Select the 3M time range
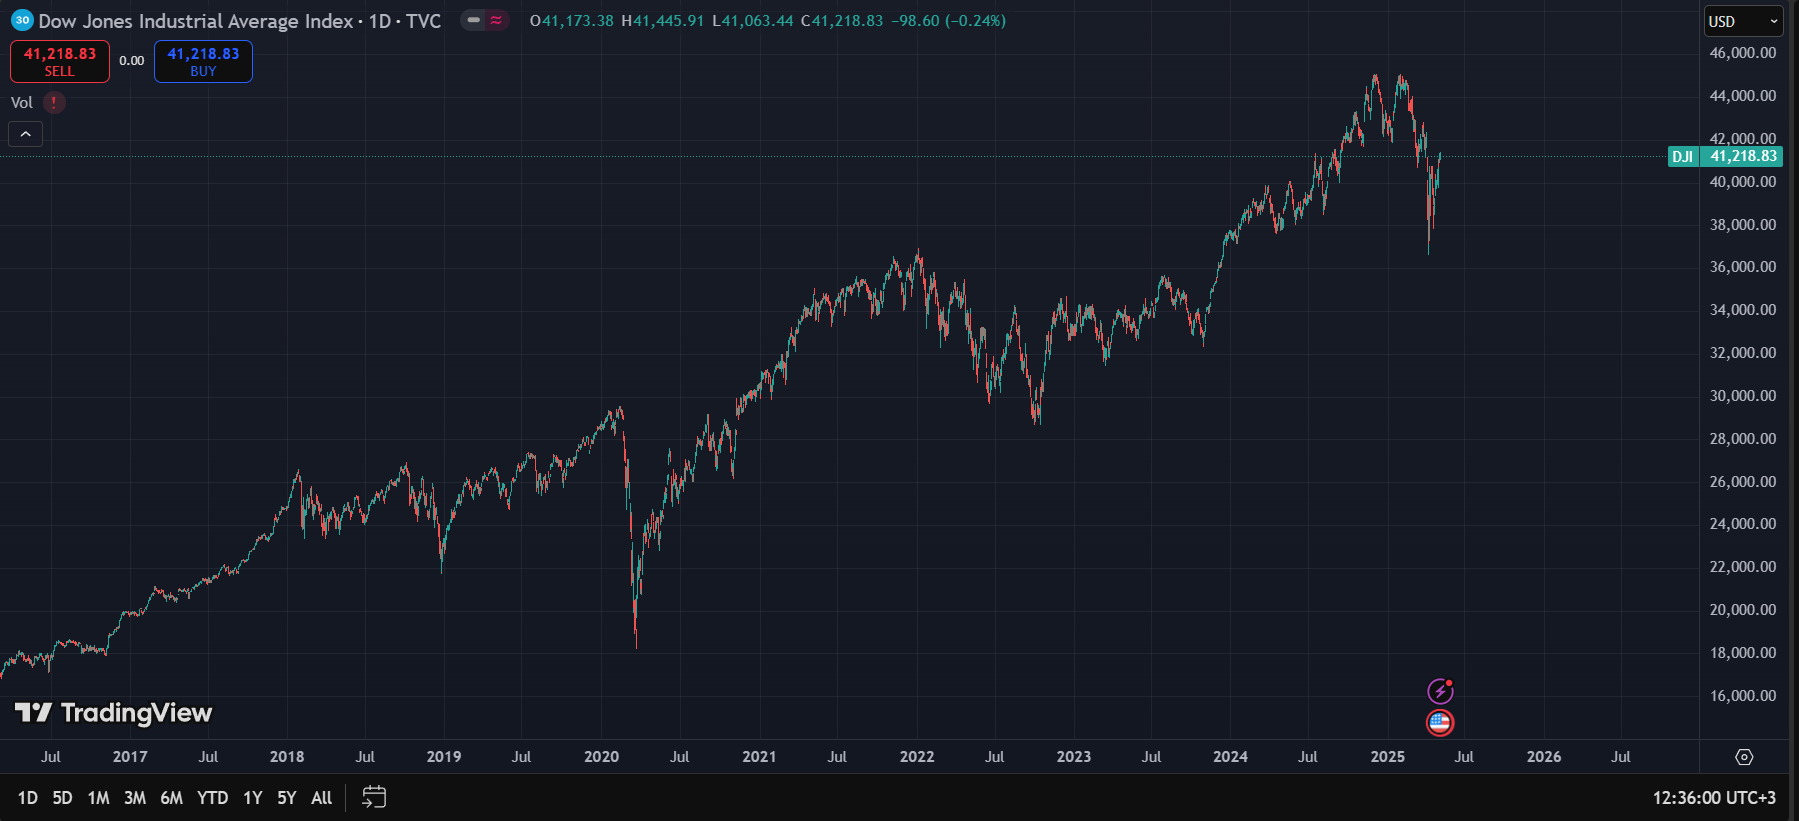This screenshot has height=821, width=1799. tap(135, 797)
